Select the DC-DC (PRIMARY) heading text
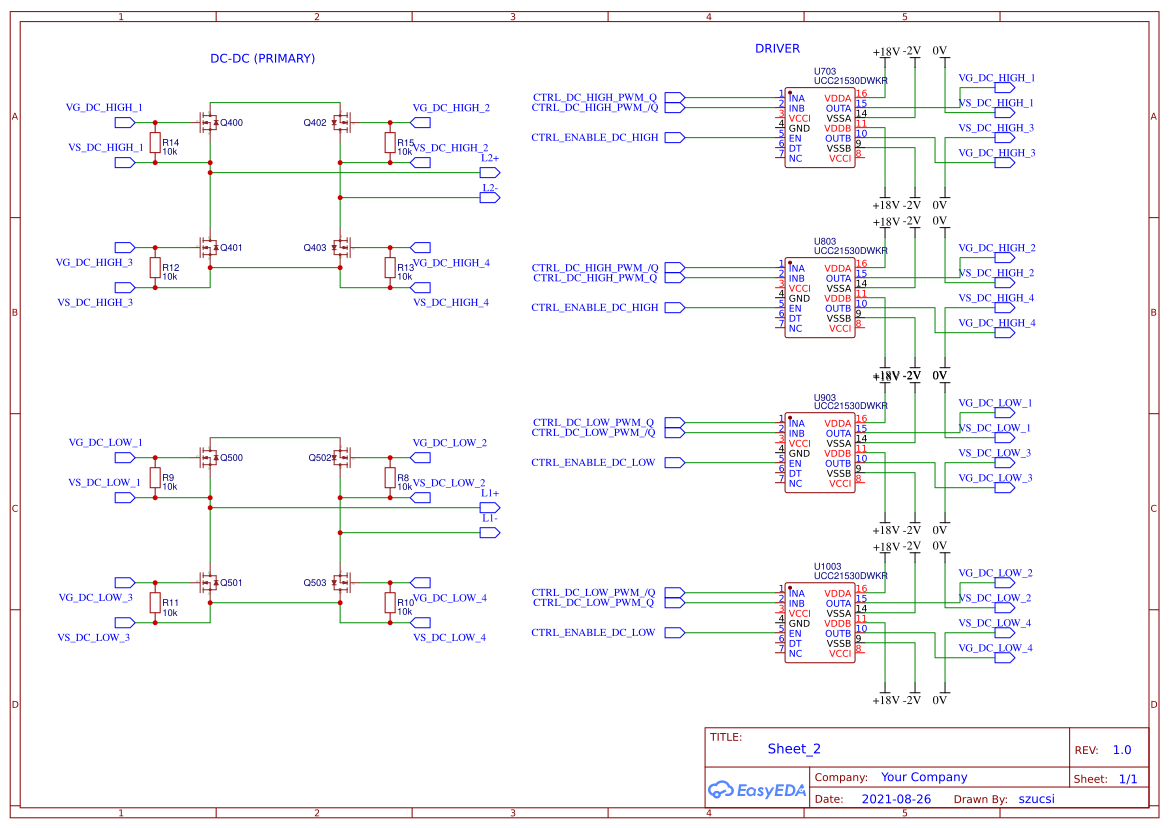Screen dimensions: 1169x828 (262, 59)
